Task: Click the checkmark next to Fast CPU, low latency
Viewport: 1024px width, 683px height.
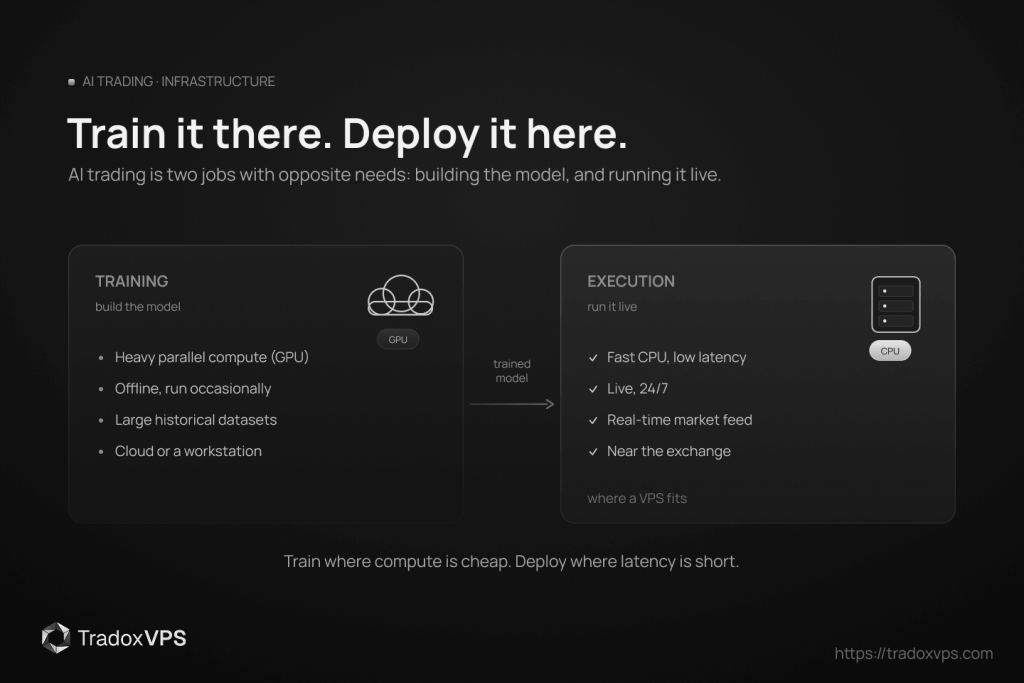Action: (x=593, y=357)
